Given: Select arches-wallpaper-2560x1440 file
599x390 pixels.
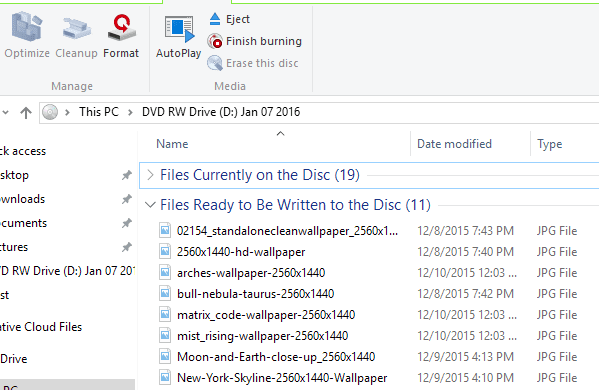Looking at the screenshot, I should pyautogui.click(x=251, y=273).
